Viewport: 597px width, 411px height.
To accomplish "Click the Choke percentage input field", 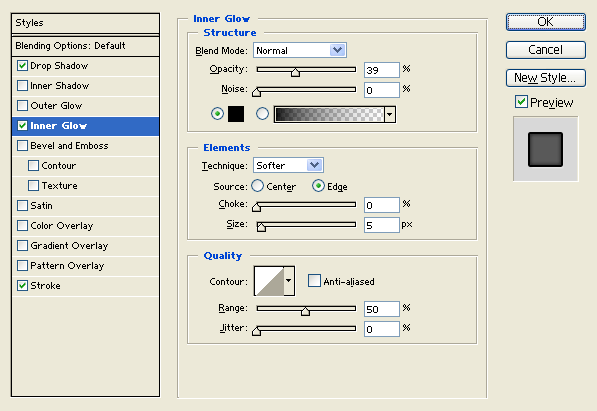I will tap(382, 205).
